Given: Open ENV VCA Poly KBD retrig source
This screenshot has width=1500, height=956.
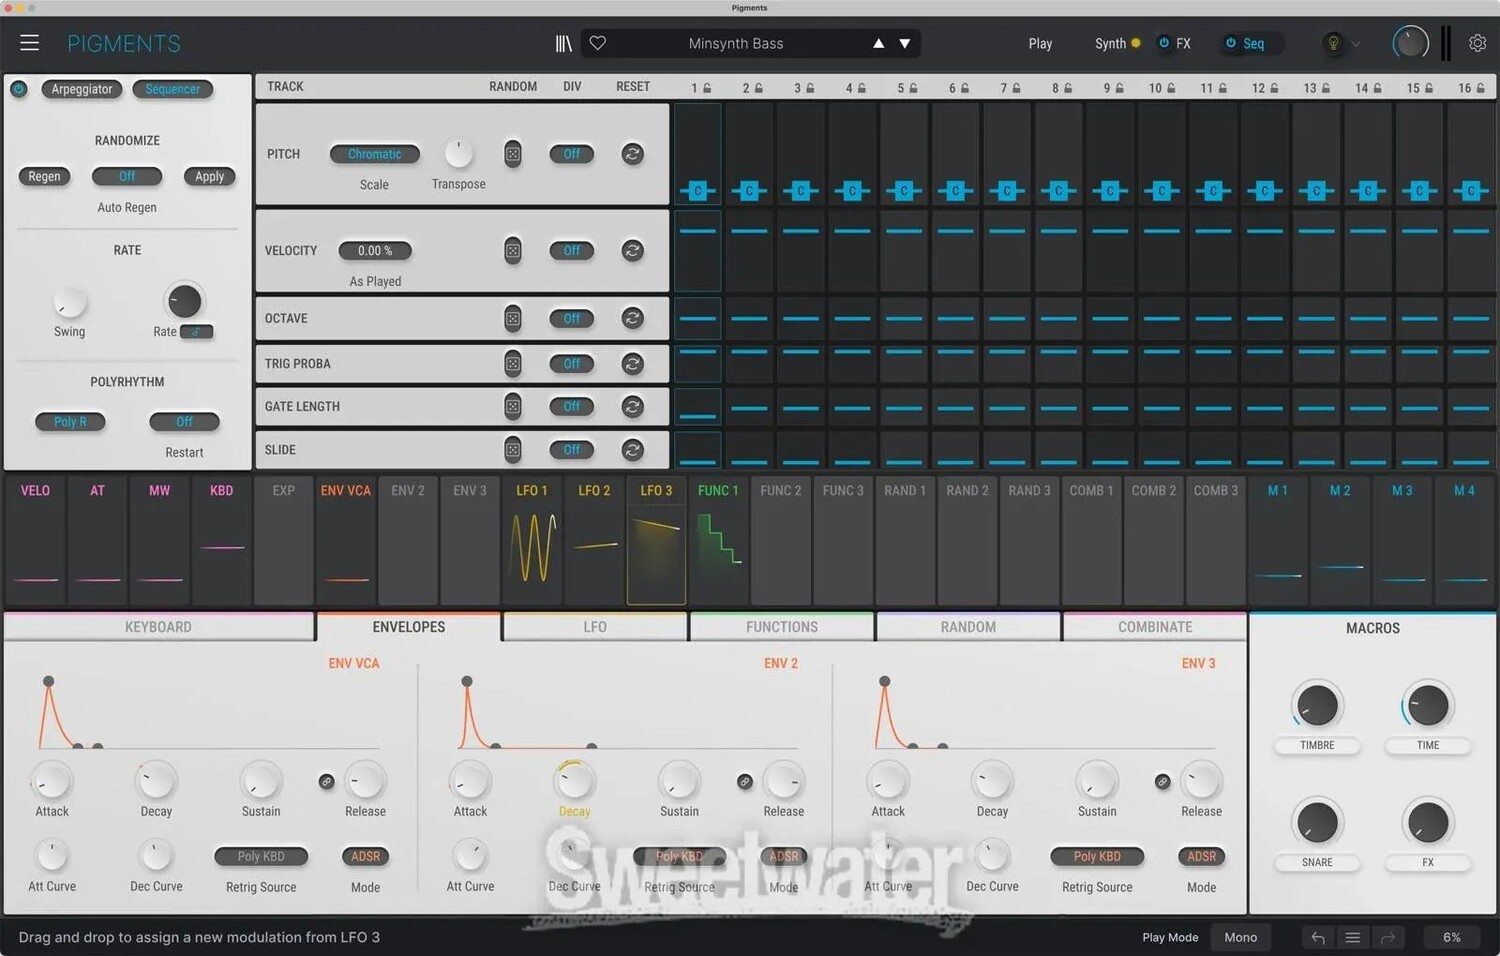Looking at the screenshot, I should 261,857.
